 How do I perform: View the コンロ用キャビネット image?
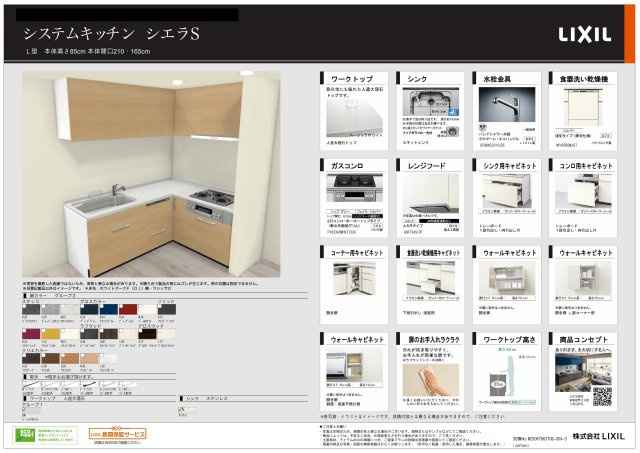(x=583, y=191)
